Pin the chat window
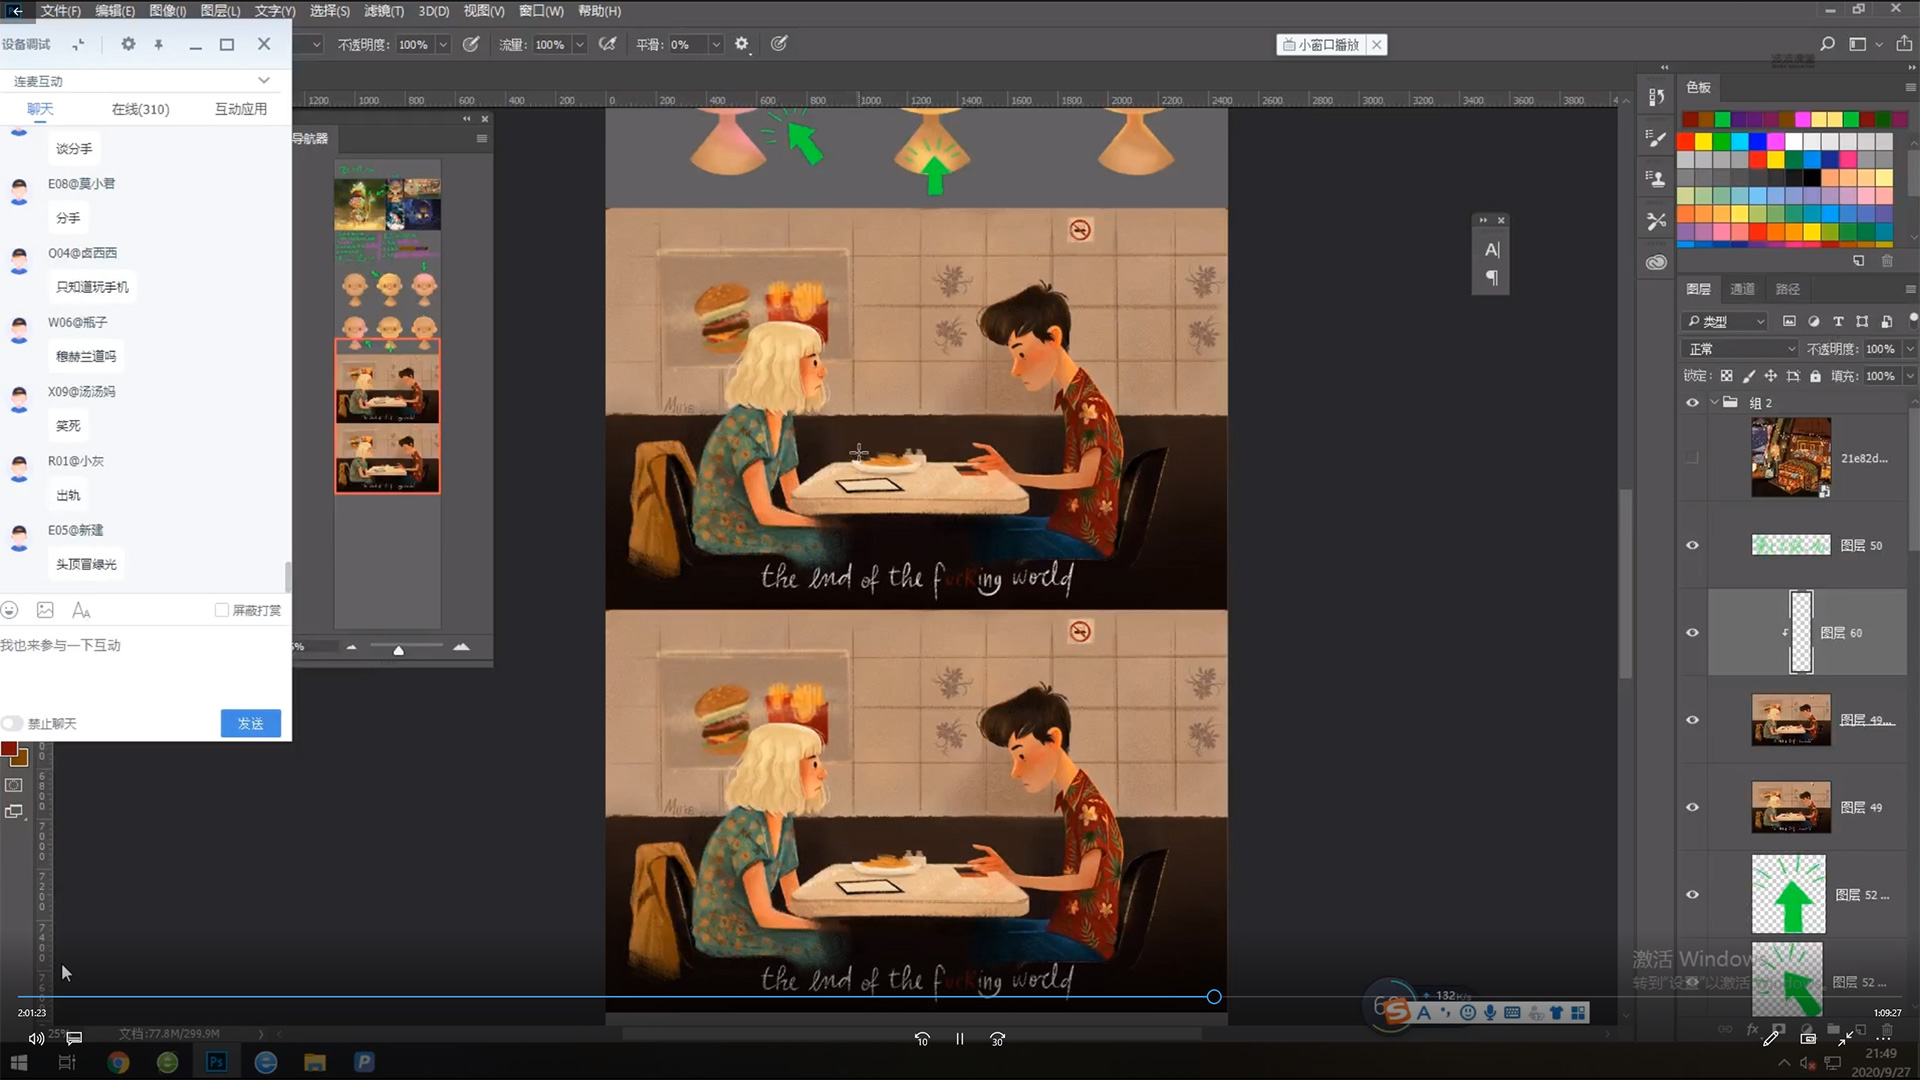 (158, 44)
